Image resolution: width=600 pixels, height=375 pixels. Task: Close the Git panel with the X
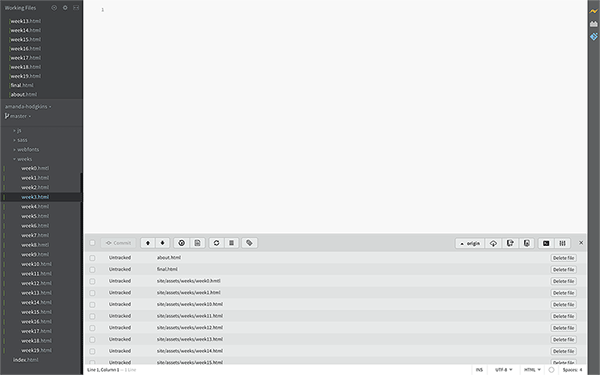click(x=581, y=243)
